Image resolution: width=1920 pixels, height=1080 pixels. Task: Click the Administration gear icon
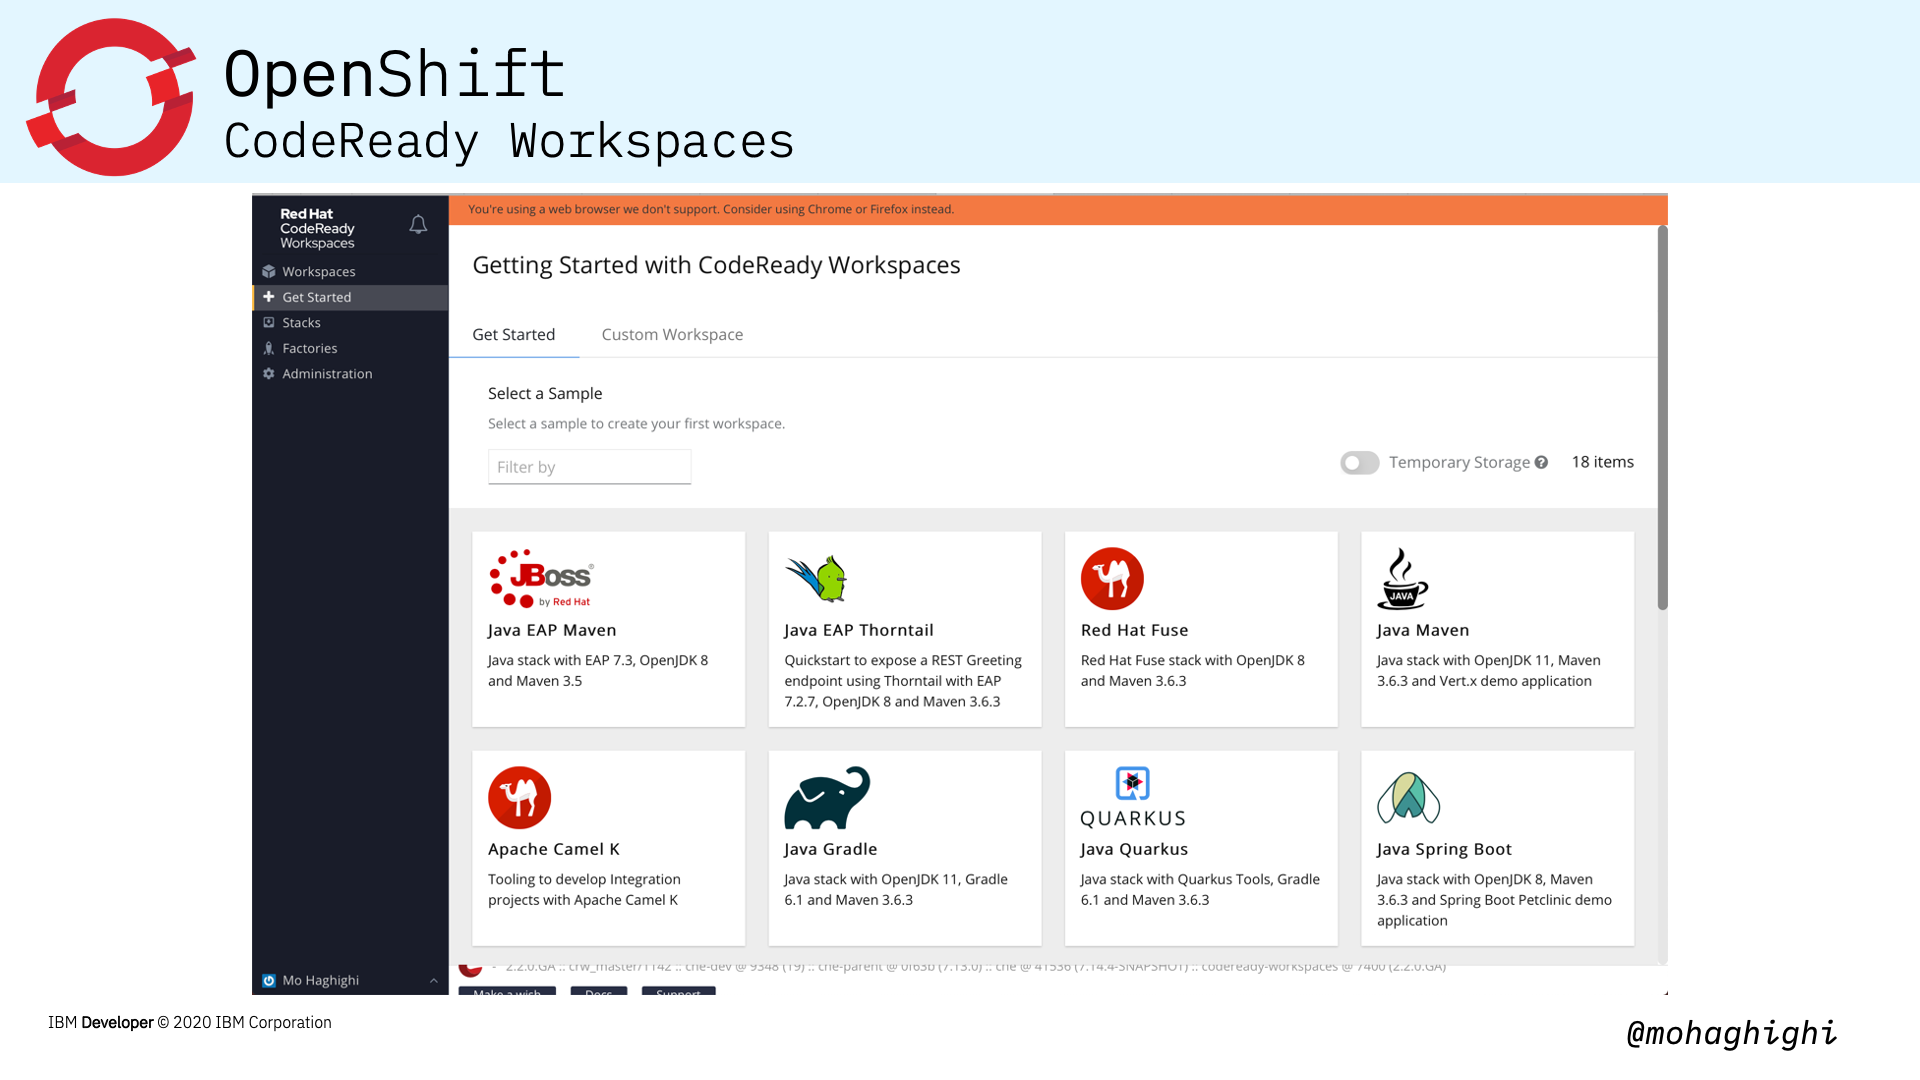[269, 373]
